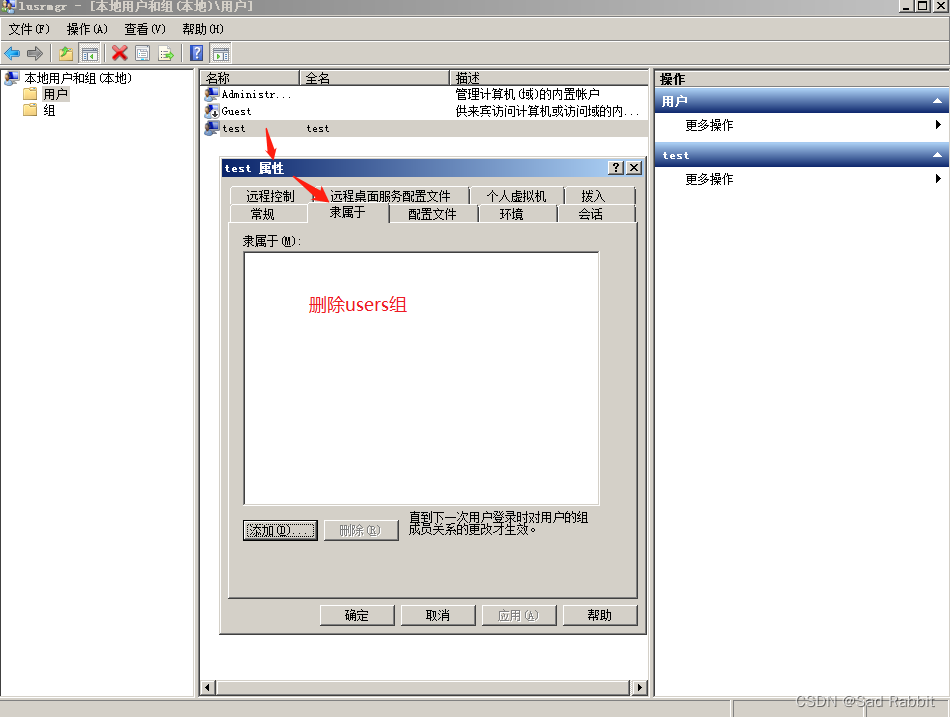Click the Guest user name
This screenshot has width=950, height=717.
coord(236,112)
